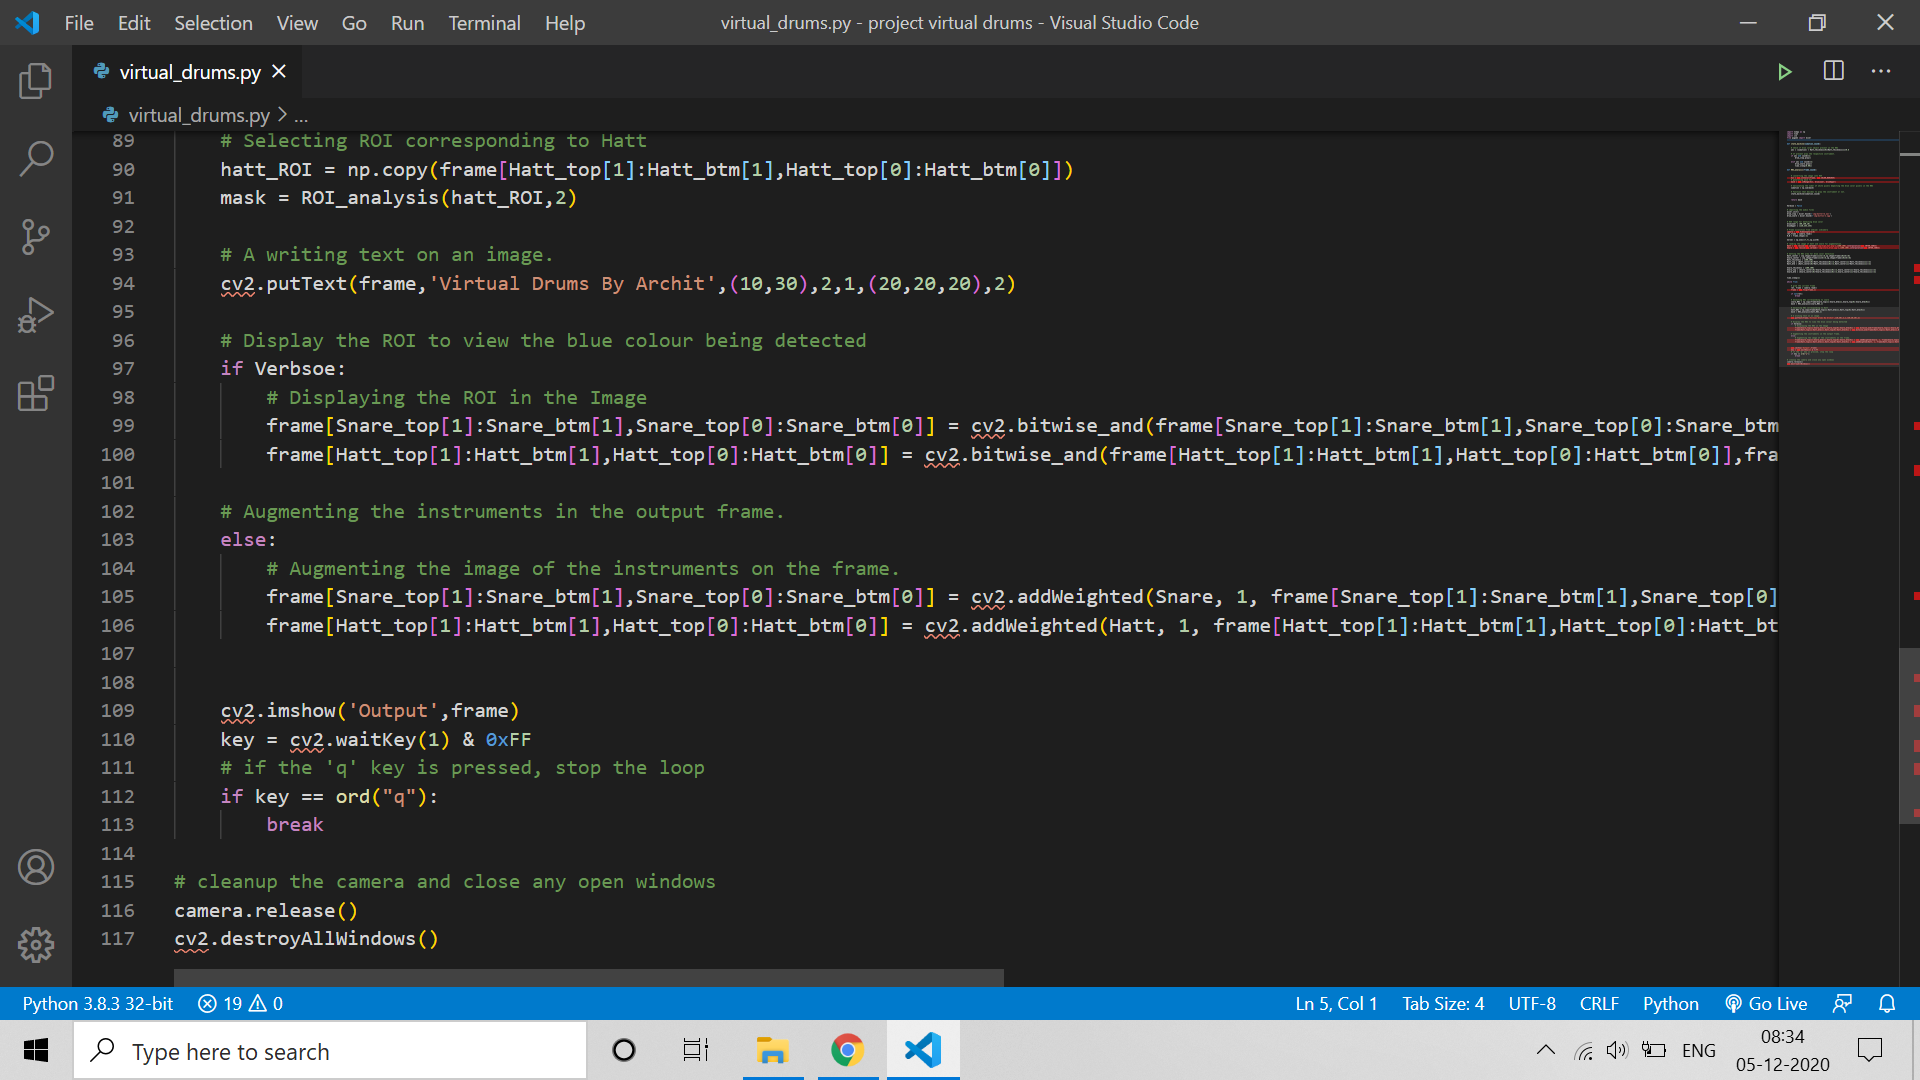Select the Python 3.8.3 32-bit interpreter

pos(98,1003)
